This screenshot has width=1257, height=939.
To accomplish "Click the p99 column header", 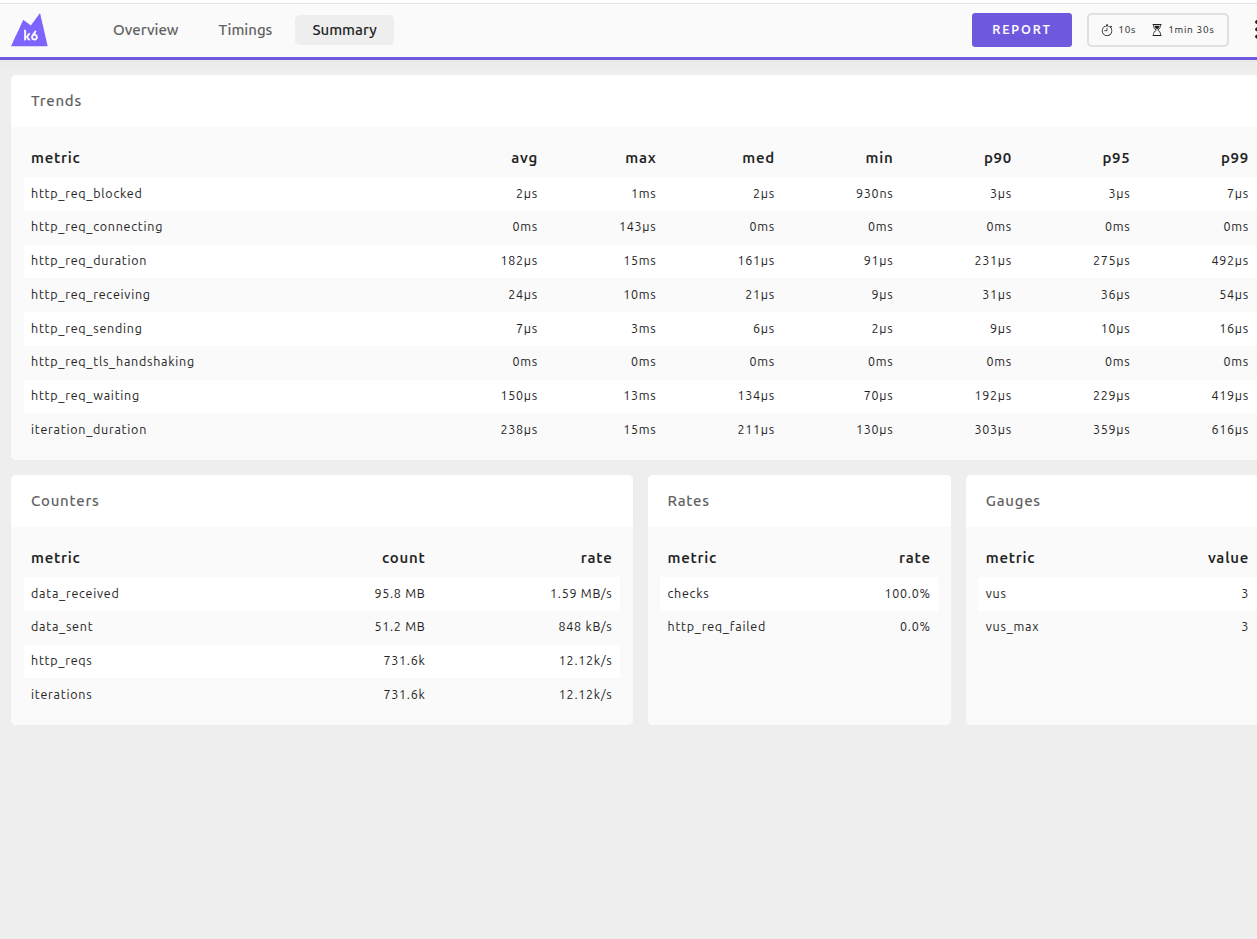I will [x=1235, y=158].
